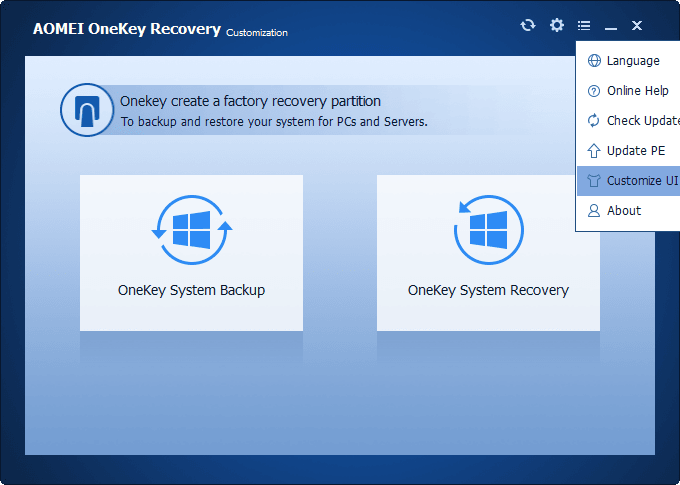This screenshot has height=485, width=680.
Task: Click the refresh icon in title bar
Action: pos(528,25)
